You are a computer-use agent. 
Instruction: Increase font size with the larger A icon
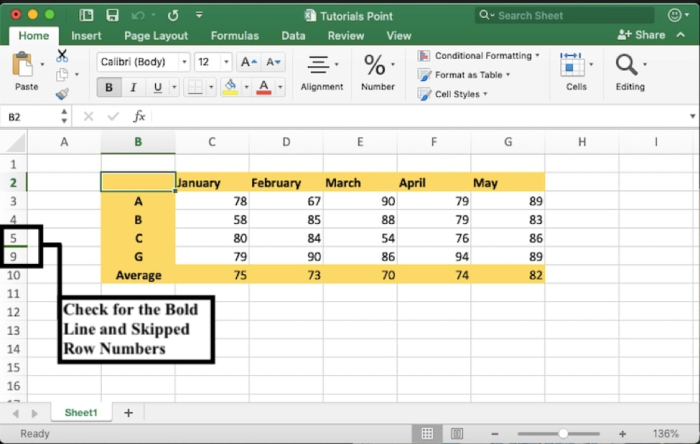248,62
